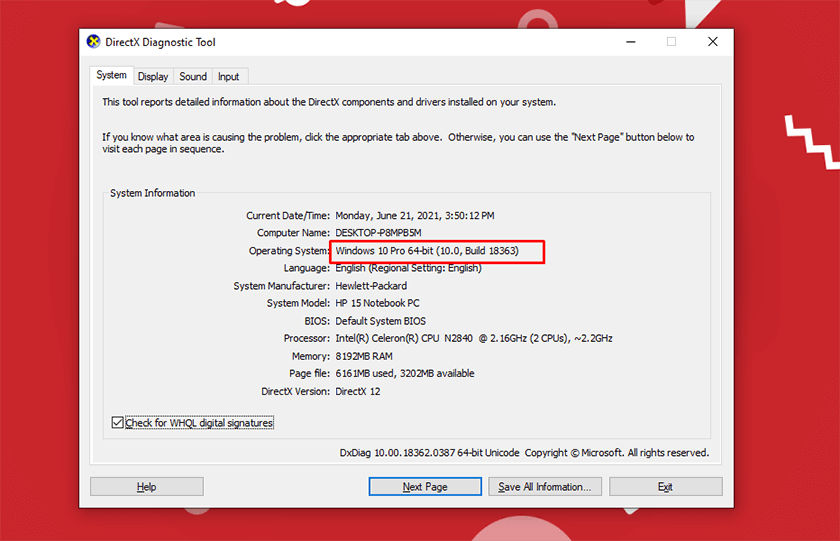
Task: Click the Processor label
Action: (x=306, y=338)
